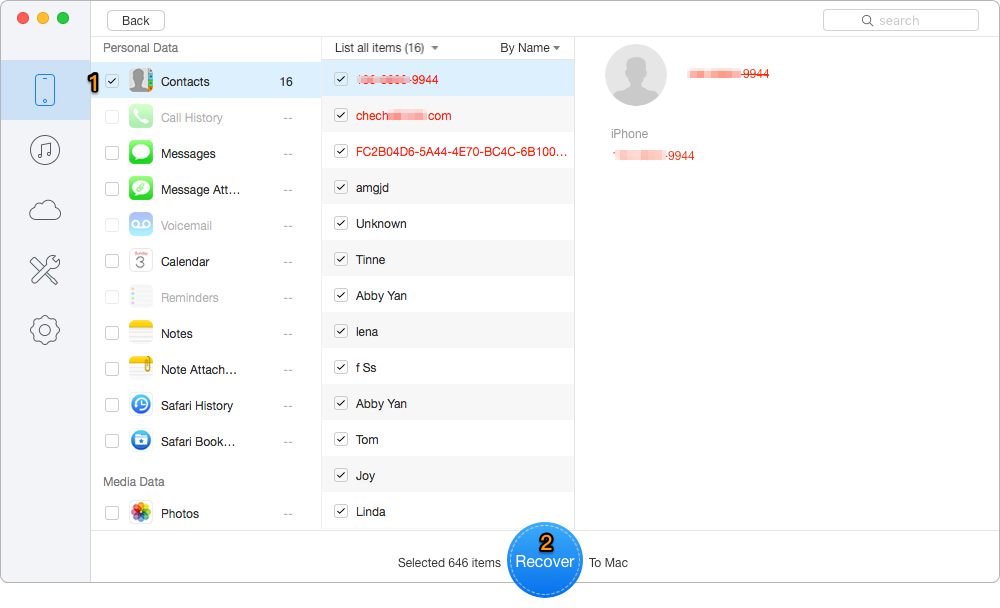This screenshot has width=1000, height=608.
Task: Focus the search input field
Action: (x=901, y=20)
